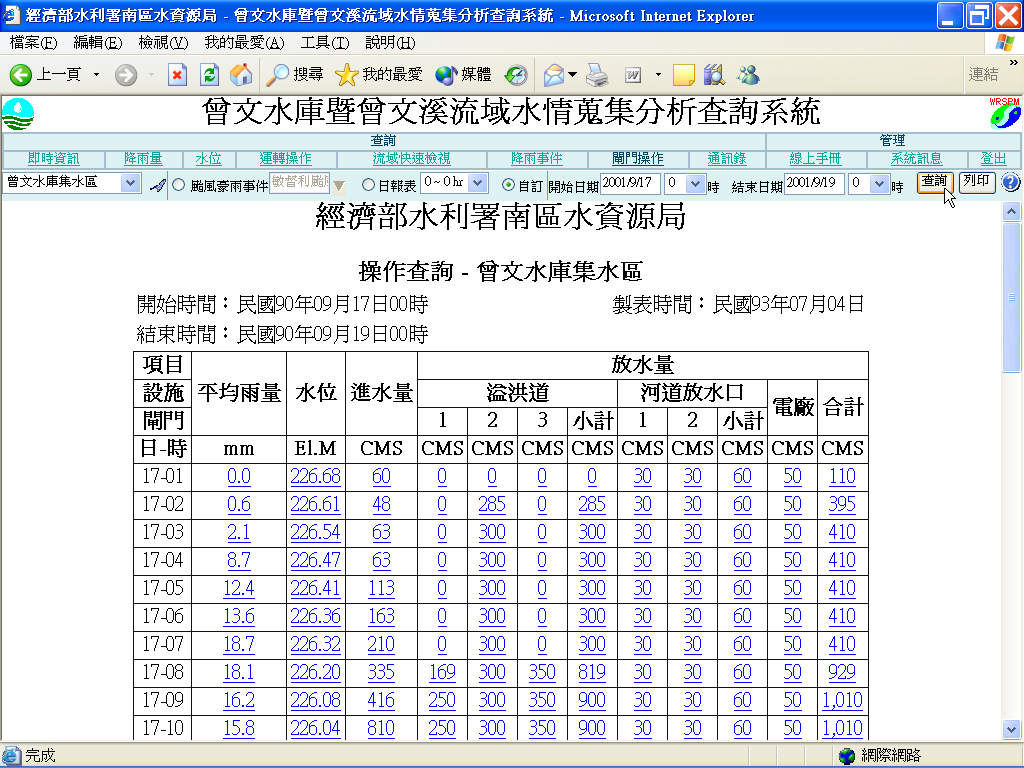Open the 即時資訊 link
This screenshot has width=1024, height=768.
(54, 159)
